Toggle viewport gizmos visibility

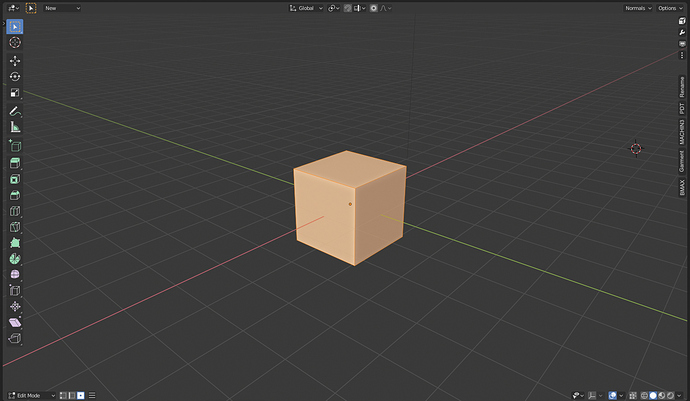click(592, 395)
